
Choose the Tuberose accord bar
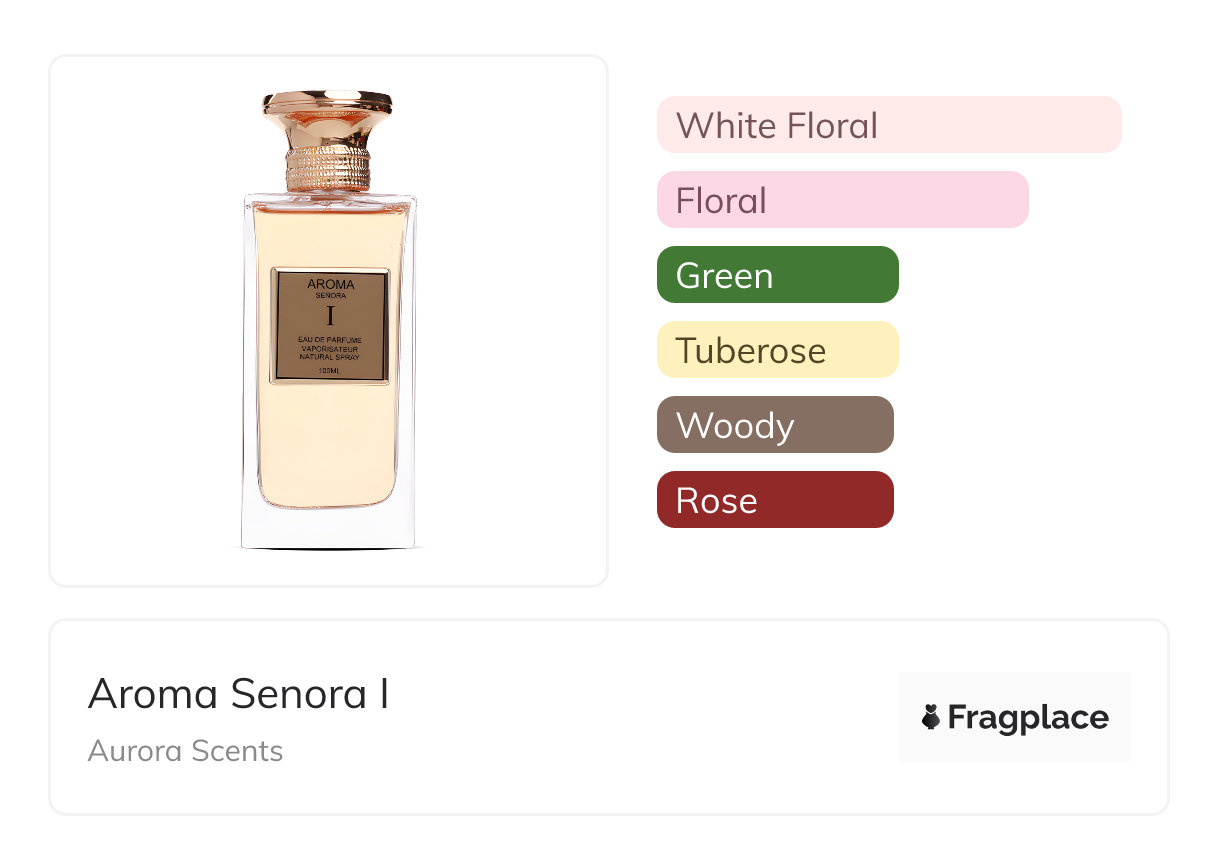pos(777,350)
